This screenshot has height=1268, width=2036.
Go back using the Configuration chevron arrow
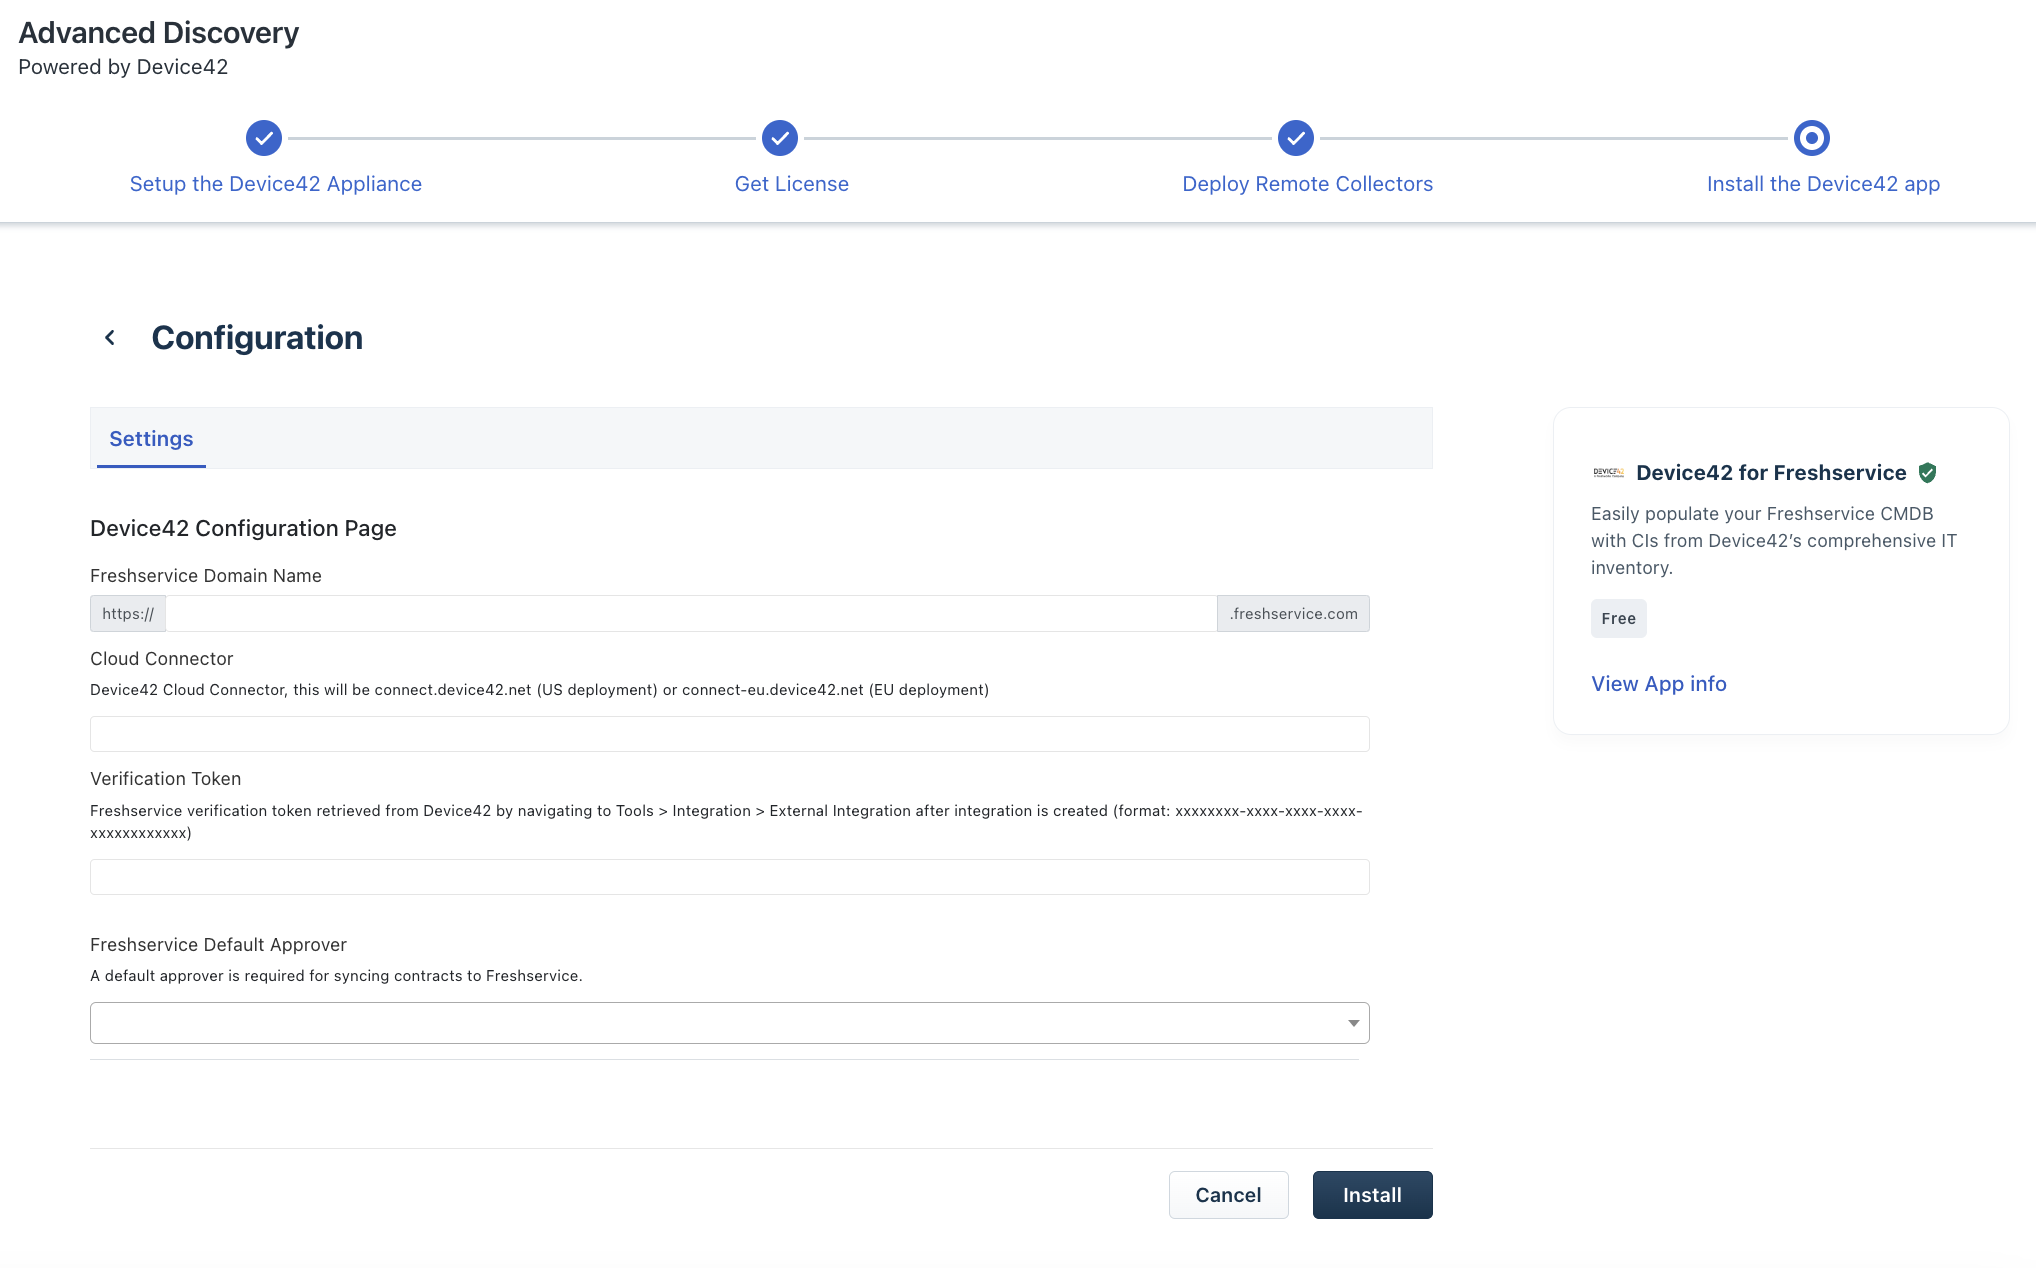pyautogui.click(x=110, y=338)
